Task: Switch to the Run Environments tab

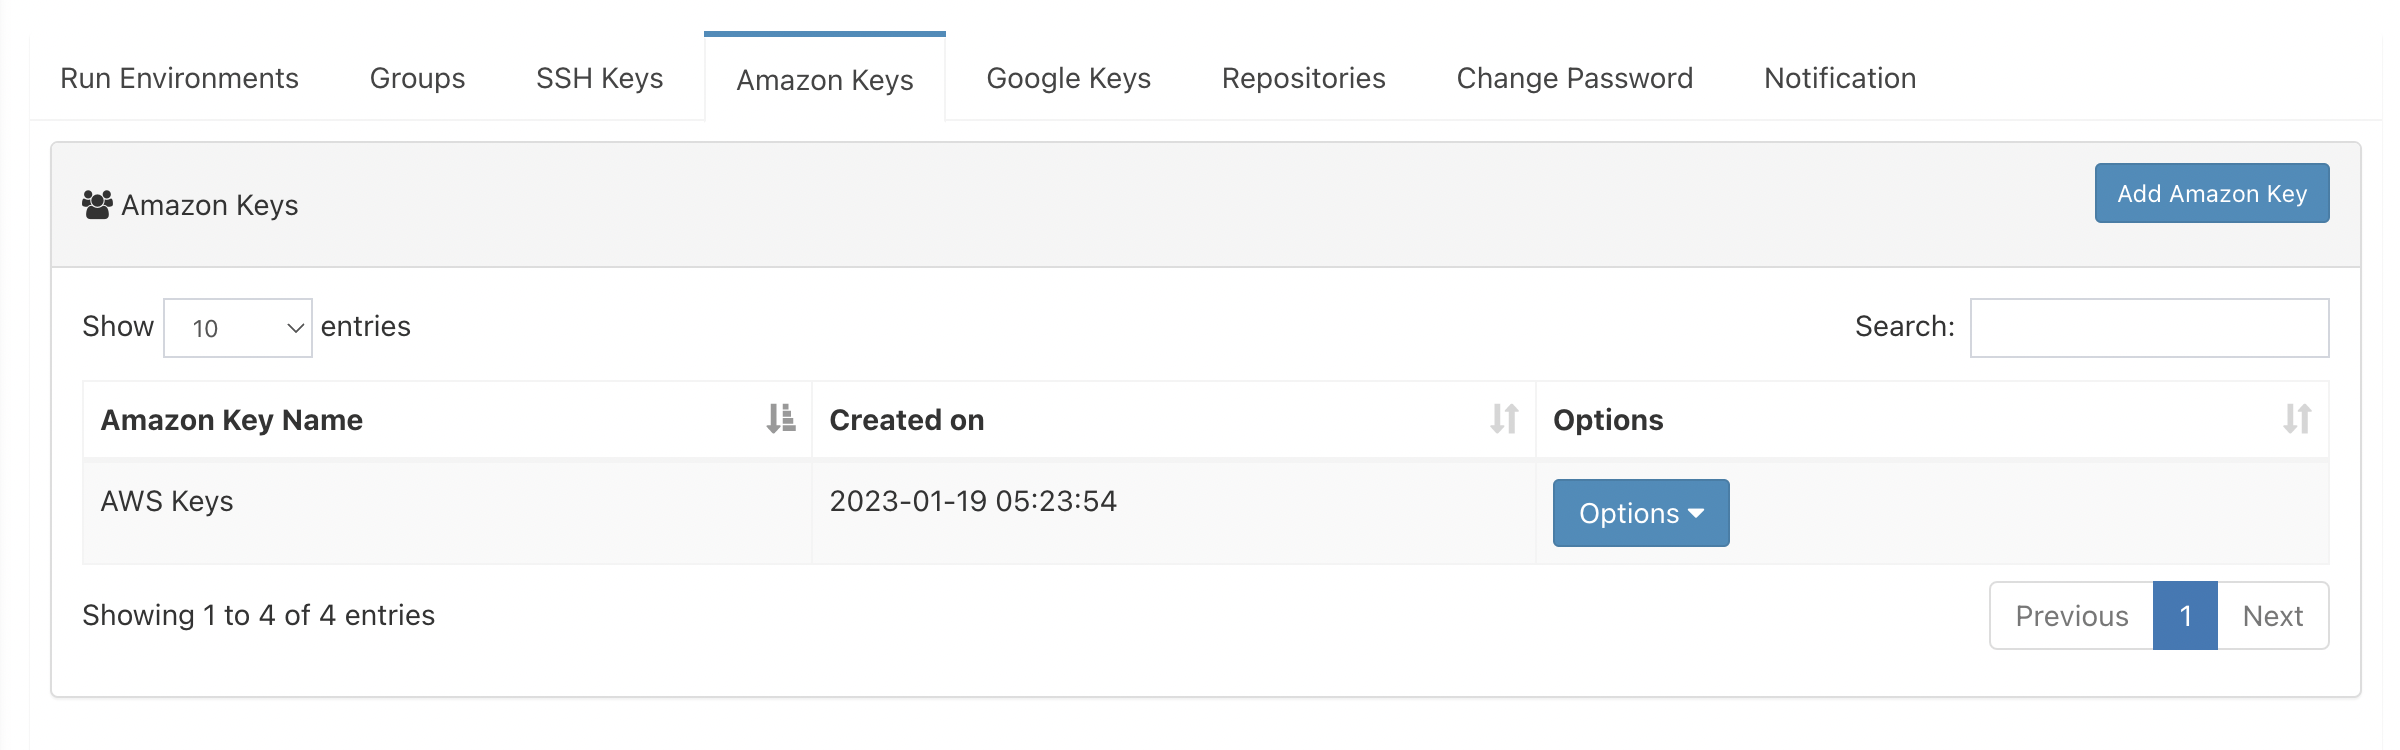Action: pos(179,78)
